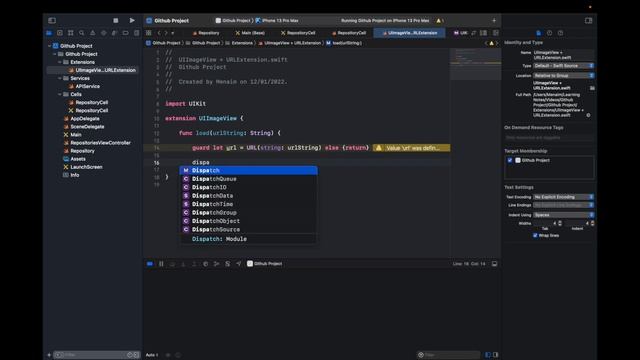Open the Environment Overrides tool
Screen dimensions: 640x360
(228, 264)
